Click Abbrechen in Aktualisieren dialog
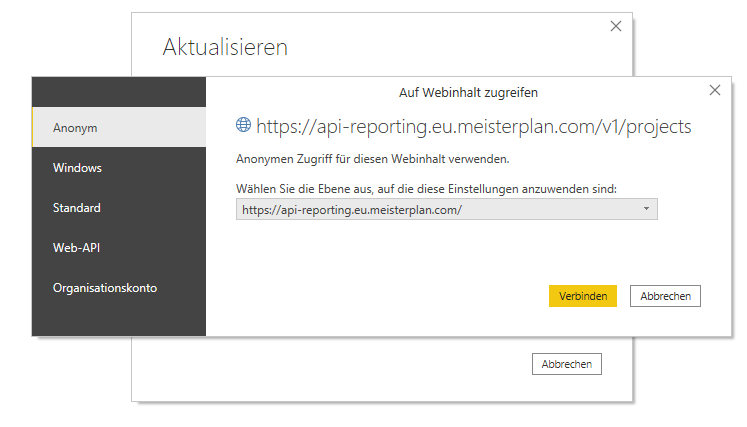 coord(566,364)
